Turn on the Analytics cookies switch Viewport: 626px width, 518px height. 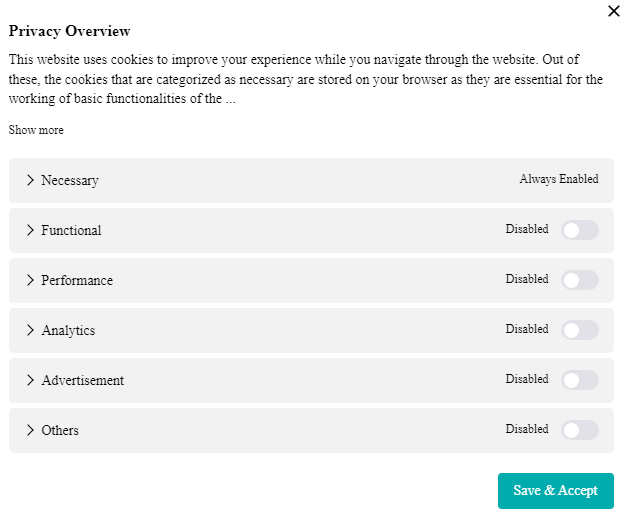pos(580,330)
